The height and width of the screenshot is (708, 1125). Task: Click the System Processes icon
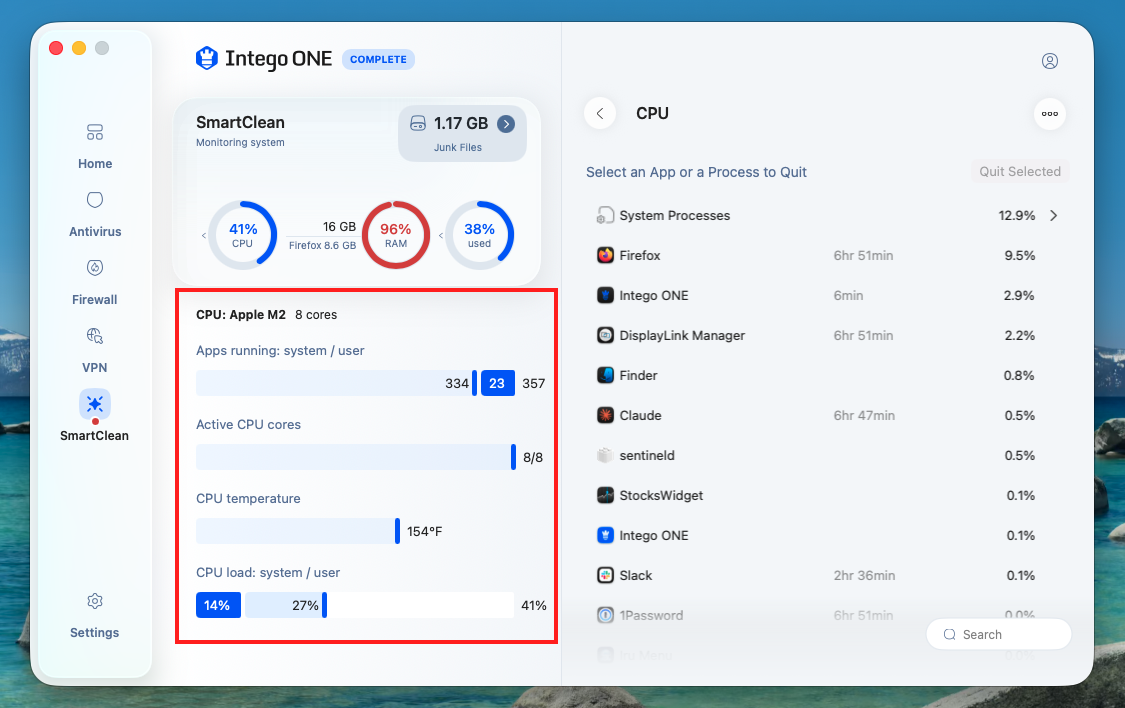tap(606, 215)
